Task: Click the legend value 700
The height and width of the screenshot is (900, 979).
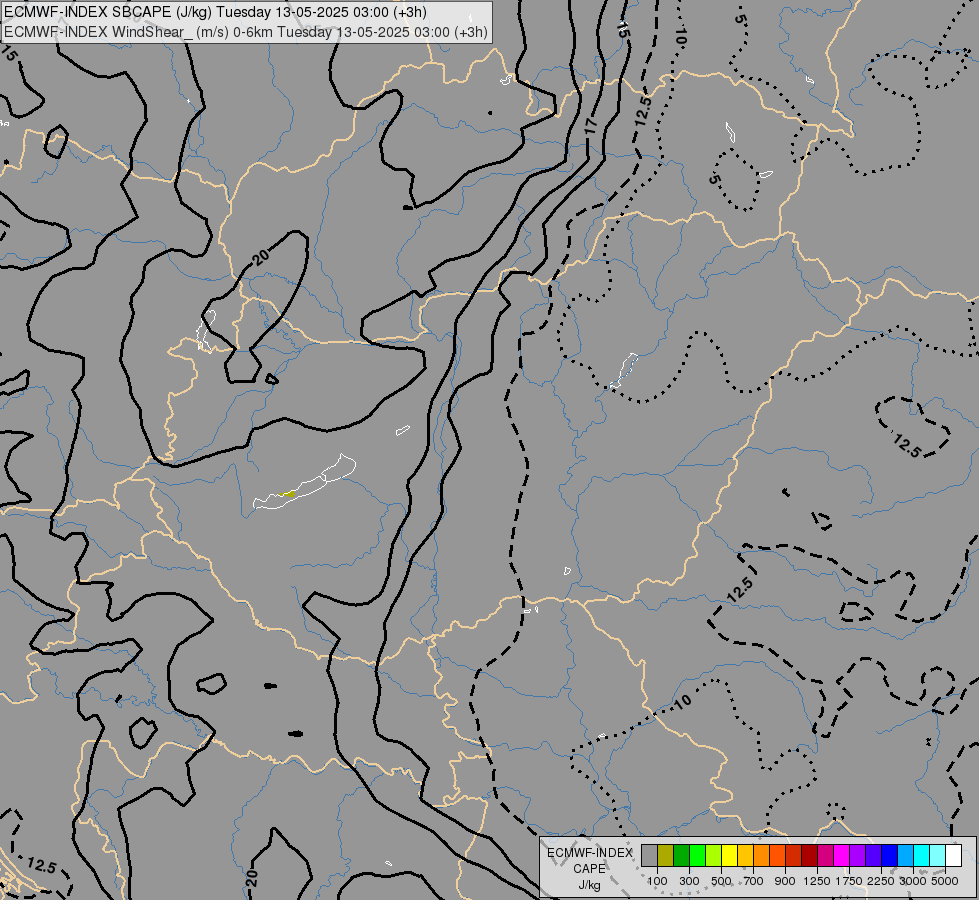Action: click(x=754, y=881)
